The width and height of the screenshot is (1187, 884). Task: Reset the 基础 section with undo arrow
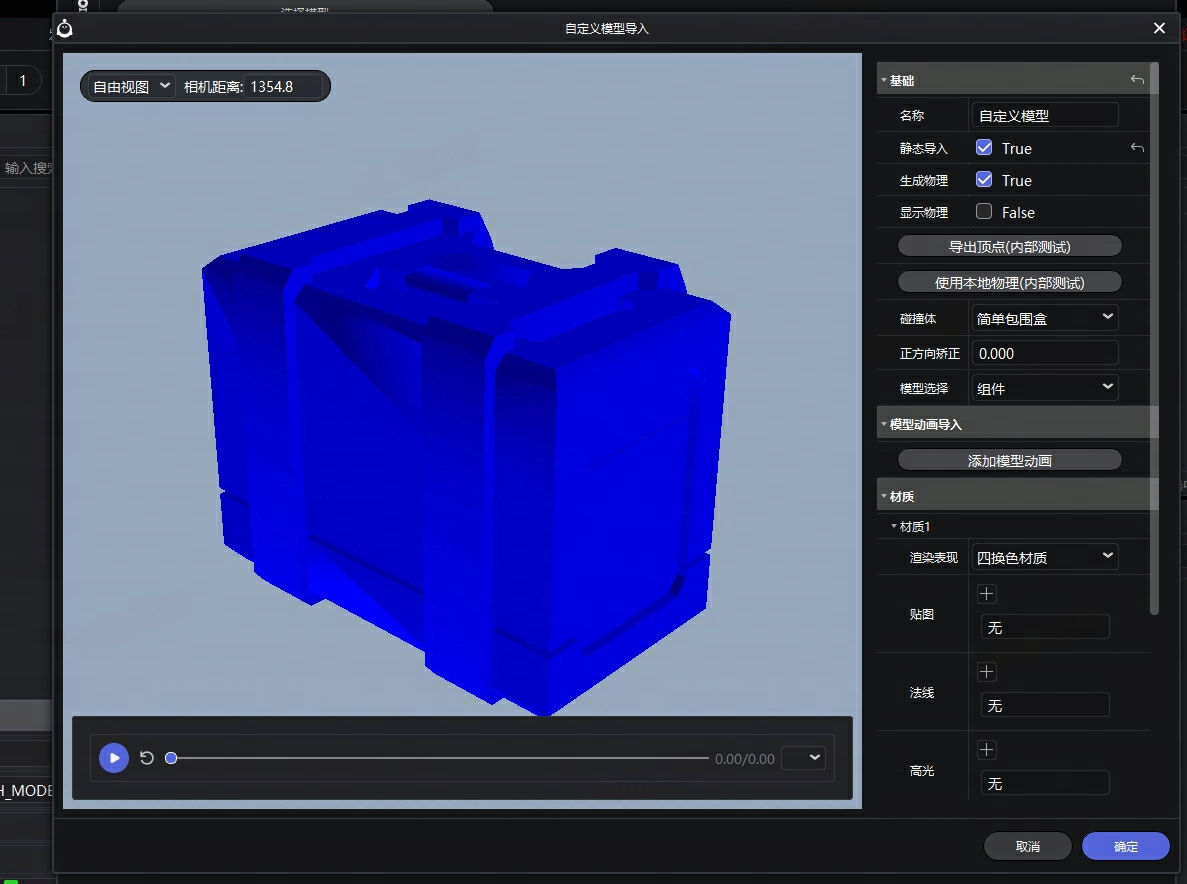pos(1137,80)
